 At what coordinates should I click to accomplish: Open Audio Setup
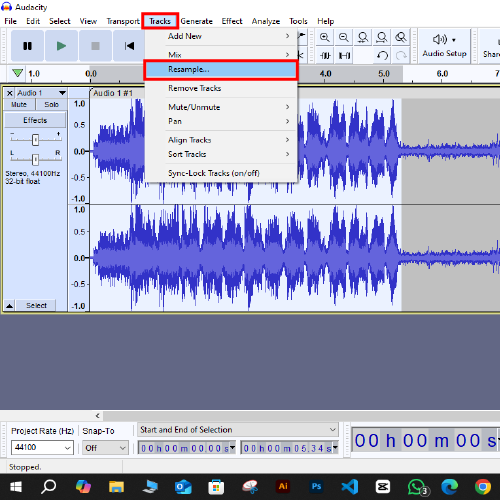click(444, 46)
